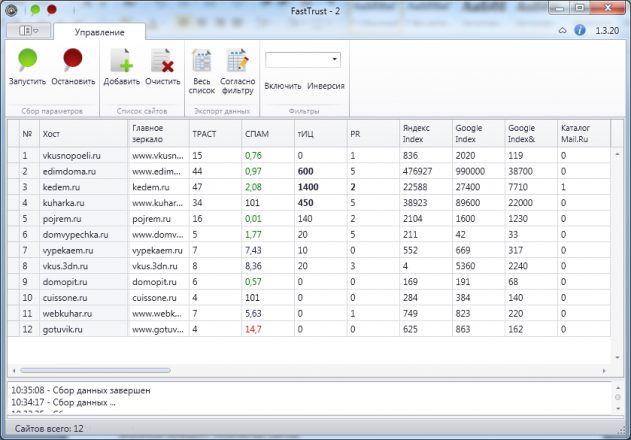Click small green circle in title bar
Screen dimensions: 631x440
pos(35,10)
